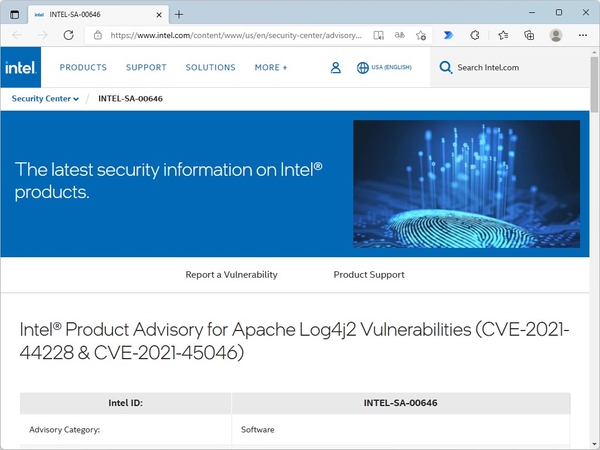Open the favorites list
Image resolution: width=600 pixels, height=450 pixels.
[x=503, y=35]
